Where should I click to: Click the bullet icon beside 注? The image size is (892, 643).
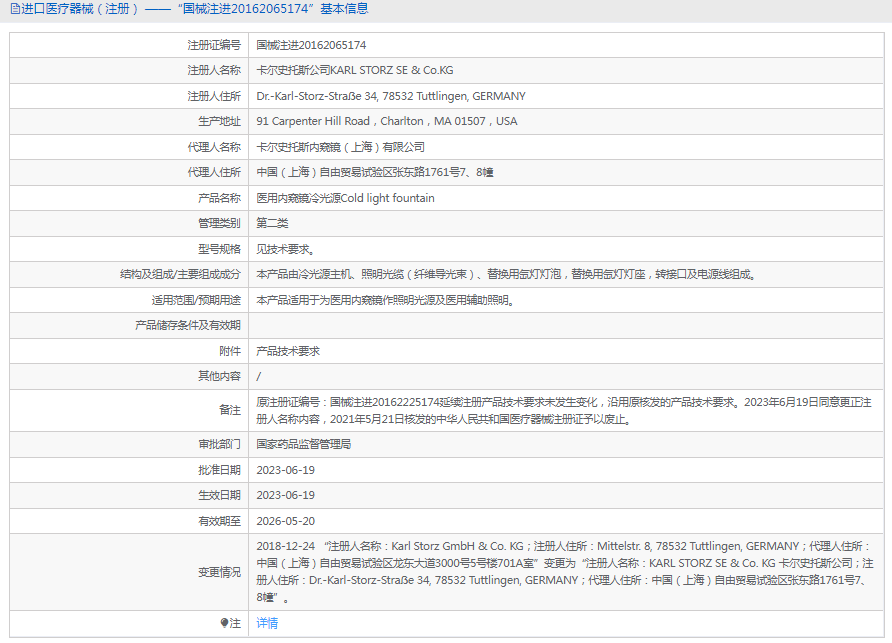pos(224,623)
